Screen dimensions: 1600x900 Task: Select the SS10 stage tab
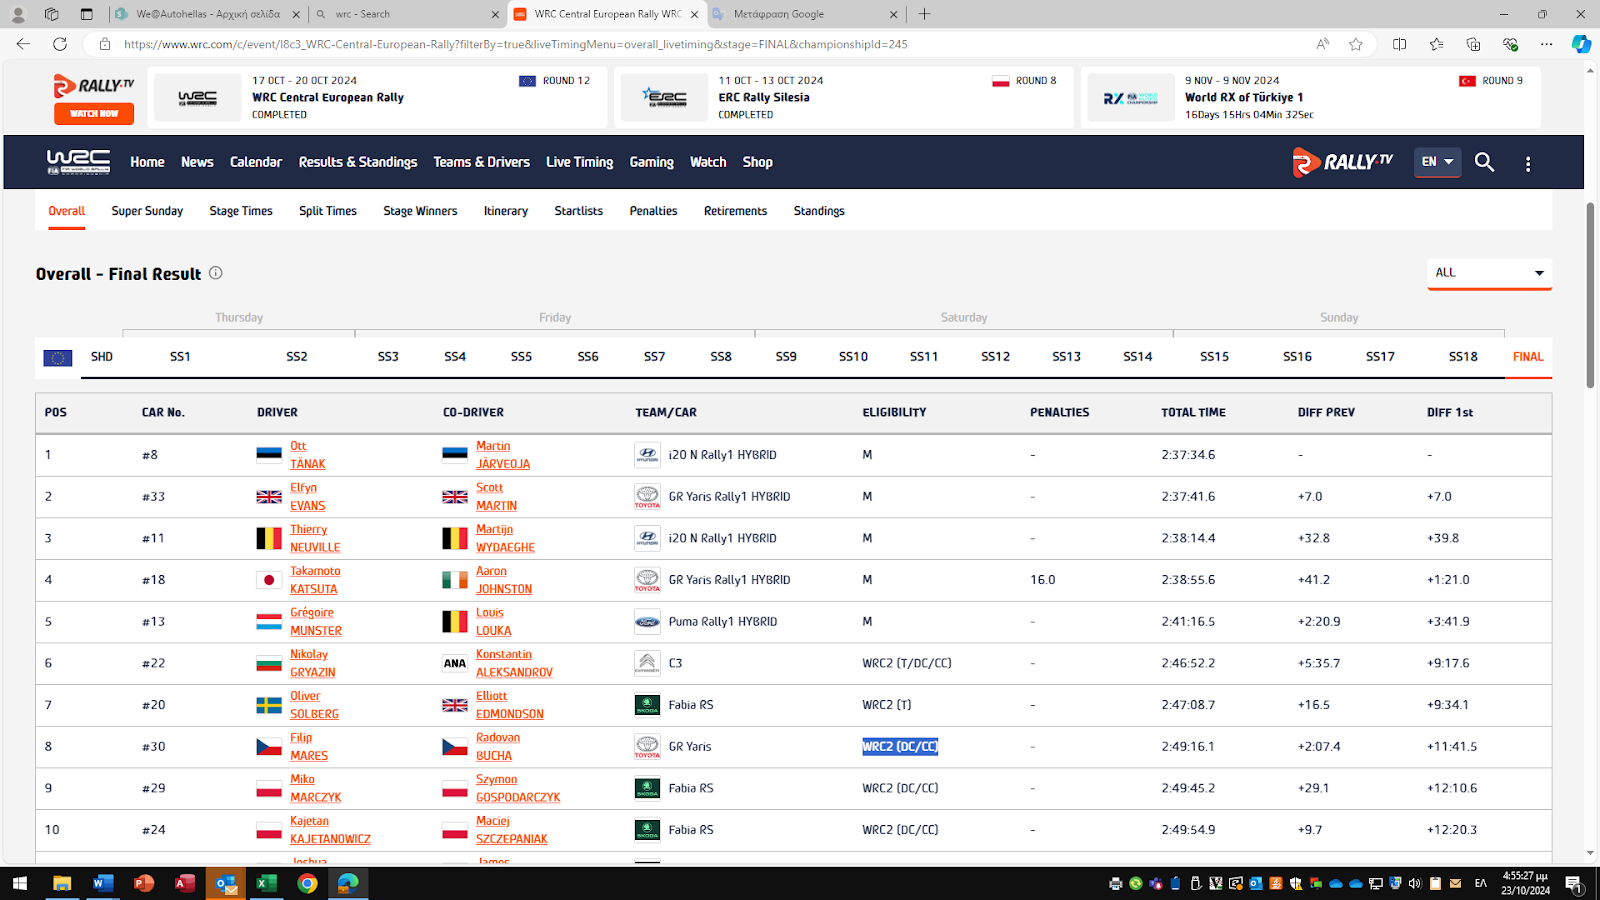click(x=853, y=357)
